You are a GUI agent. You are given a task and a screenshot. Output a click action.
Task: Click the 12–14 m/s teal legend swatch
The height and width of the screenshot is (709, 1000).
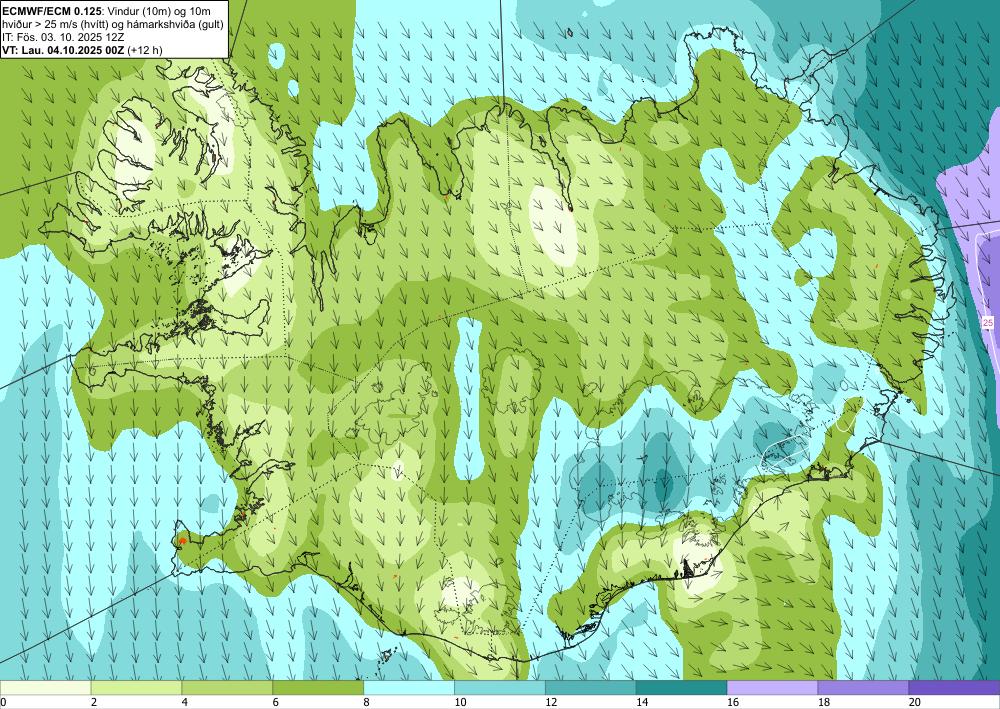[x=591, y=688]
